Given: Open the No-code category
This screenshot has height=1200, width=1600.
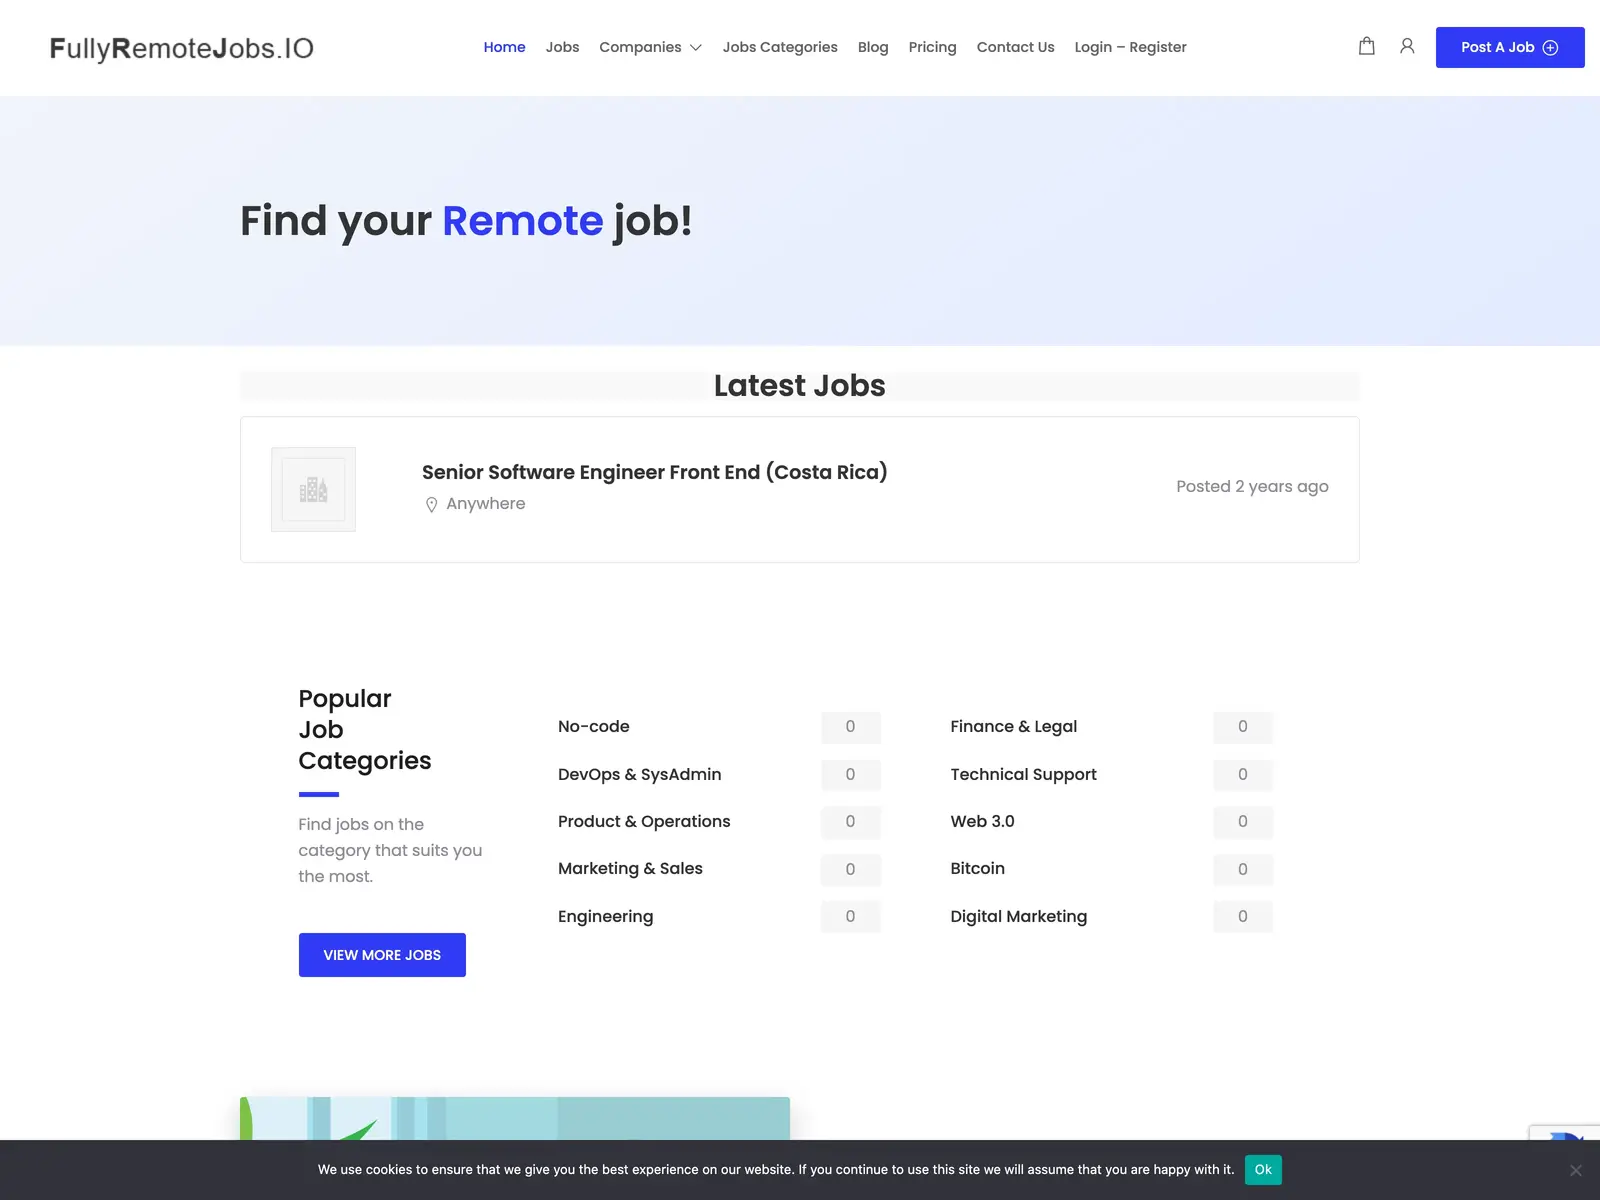Looking at the screenshot, I should pyautogui.click(x=594, y=727).
